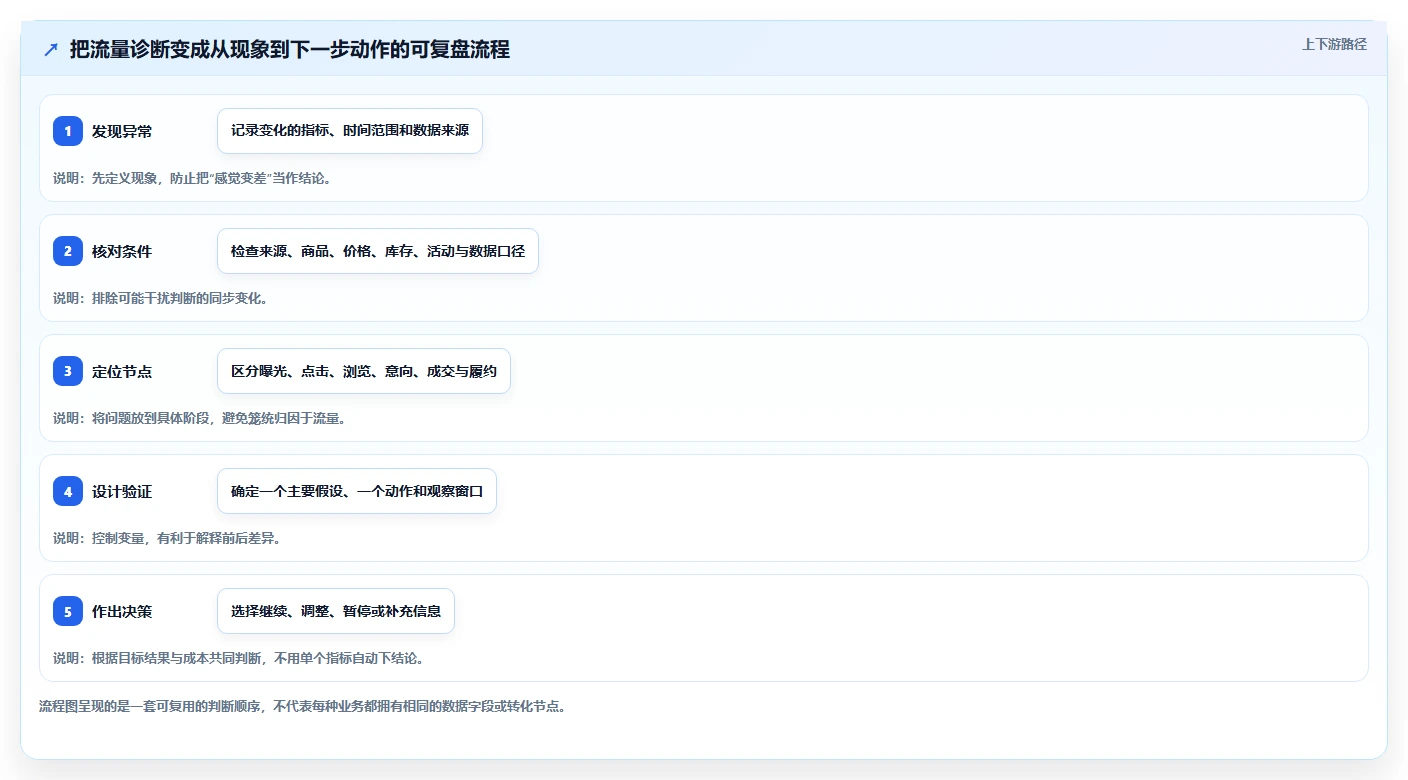
Task: Click the note 根据目标结果与成本共同判断
Action: [238, 658]
